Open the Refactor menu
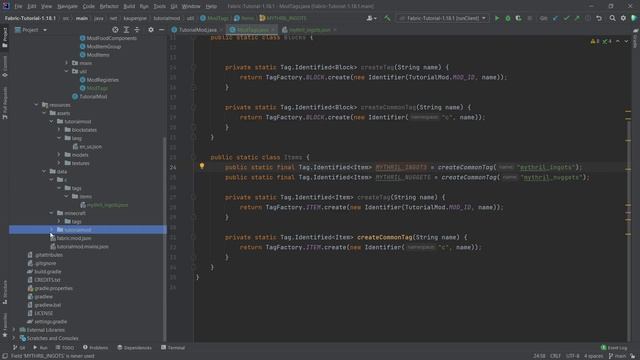Screen dimensions: 640x360 [109, 7]
